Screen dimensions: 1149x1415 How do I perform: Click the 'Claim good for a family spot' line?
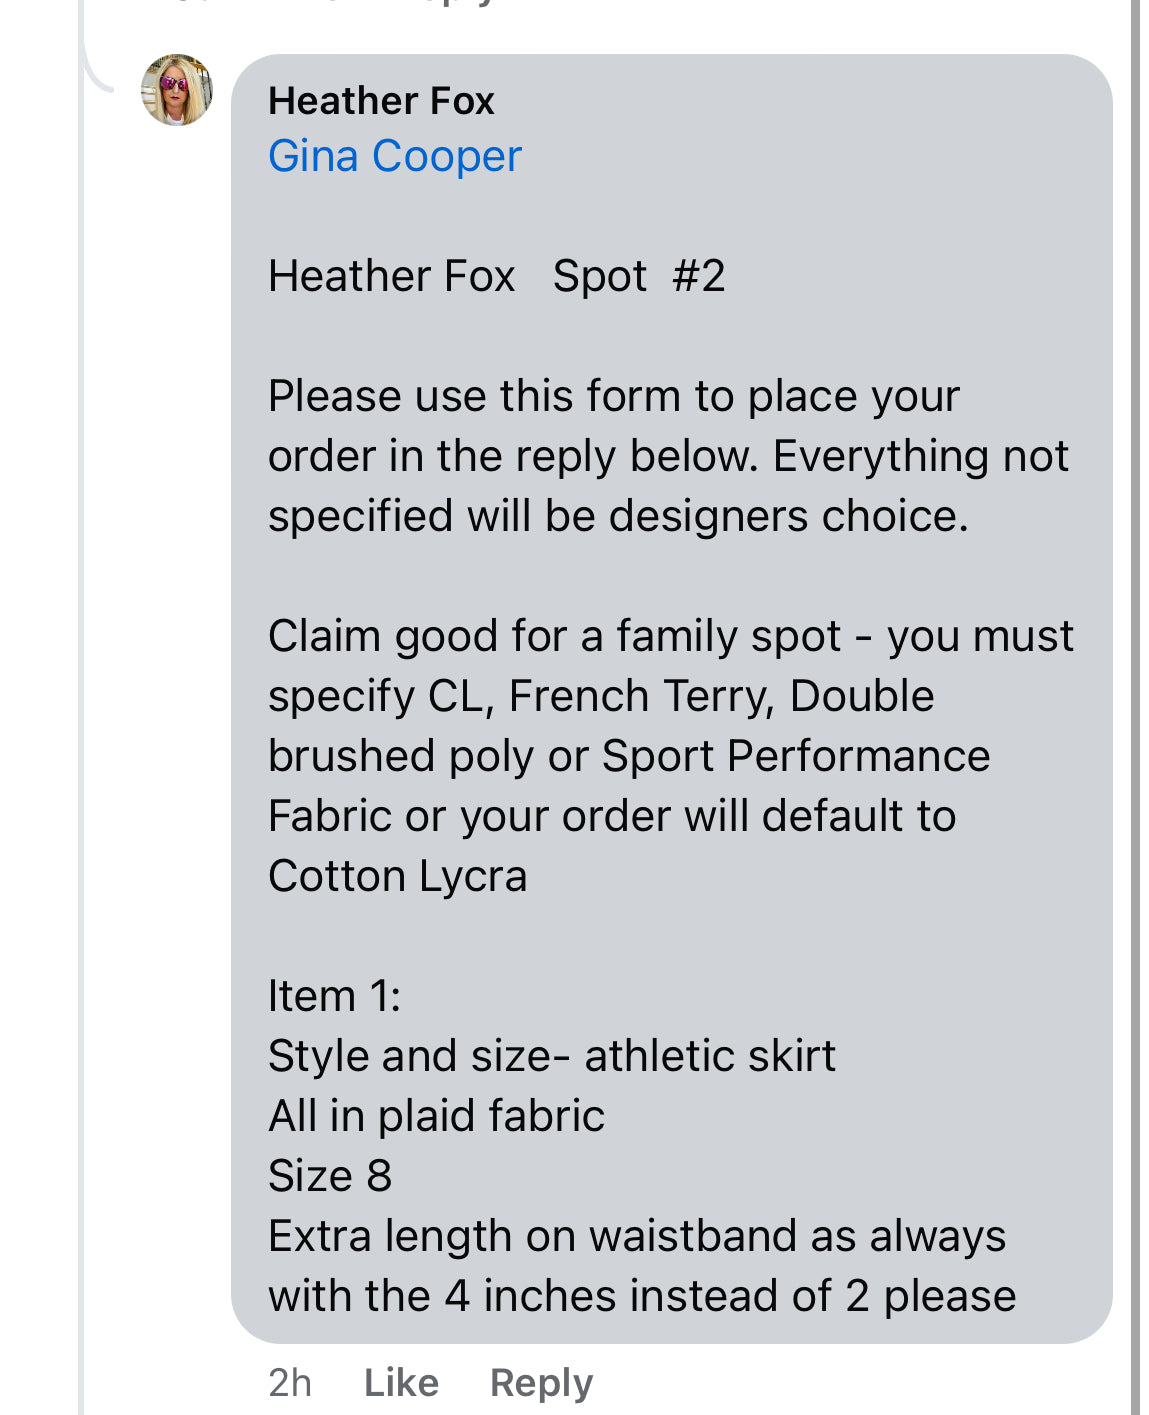[671, 636]
